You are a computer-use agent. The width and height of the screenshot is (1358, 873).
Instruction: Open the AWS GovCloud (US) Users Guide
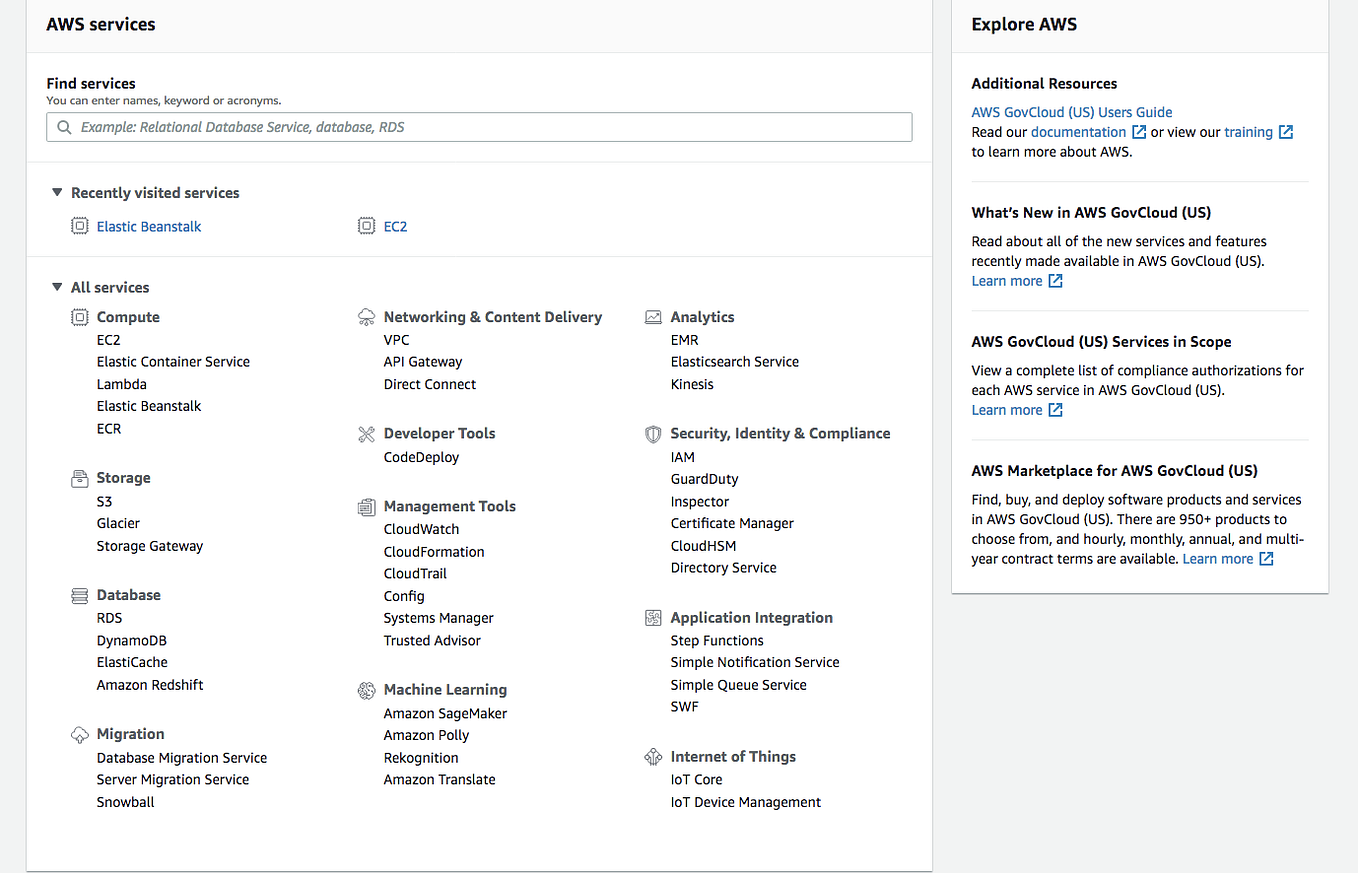1072,112
